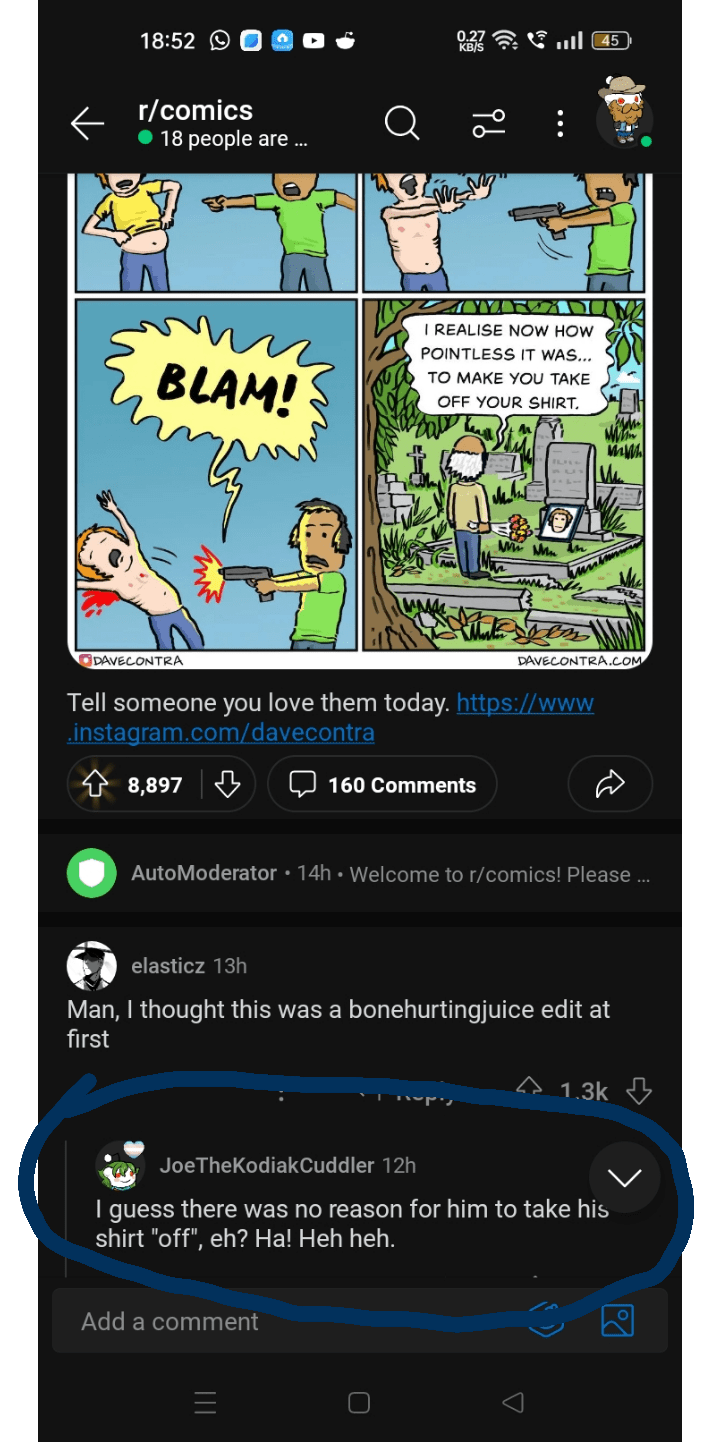Screen dimensions: 720x1442
Task: Open the sort options icon
Action: [488, 123]
